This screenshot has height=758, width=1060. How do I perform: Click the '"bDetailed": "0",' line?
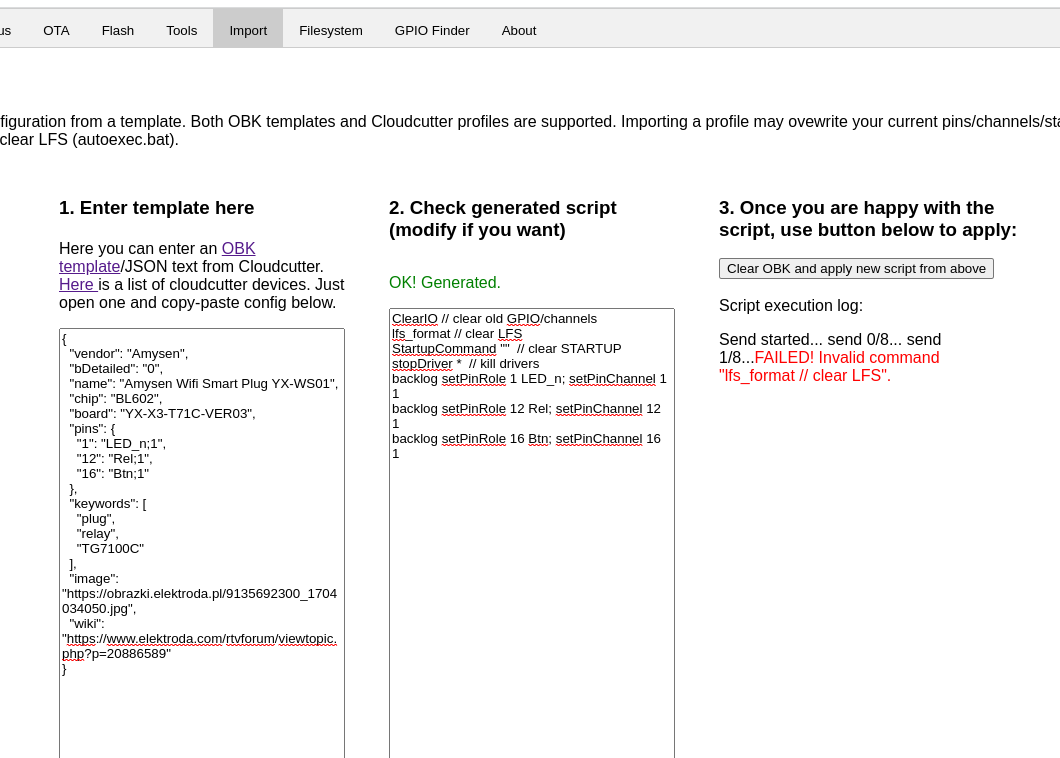[116, 369]
